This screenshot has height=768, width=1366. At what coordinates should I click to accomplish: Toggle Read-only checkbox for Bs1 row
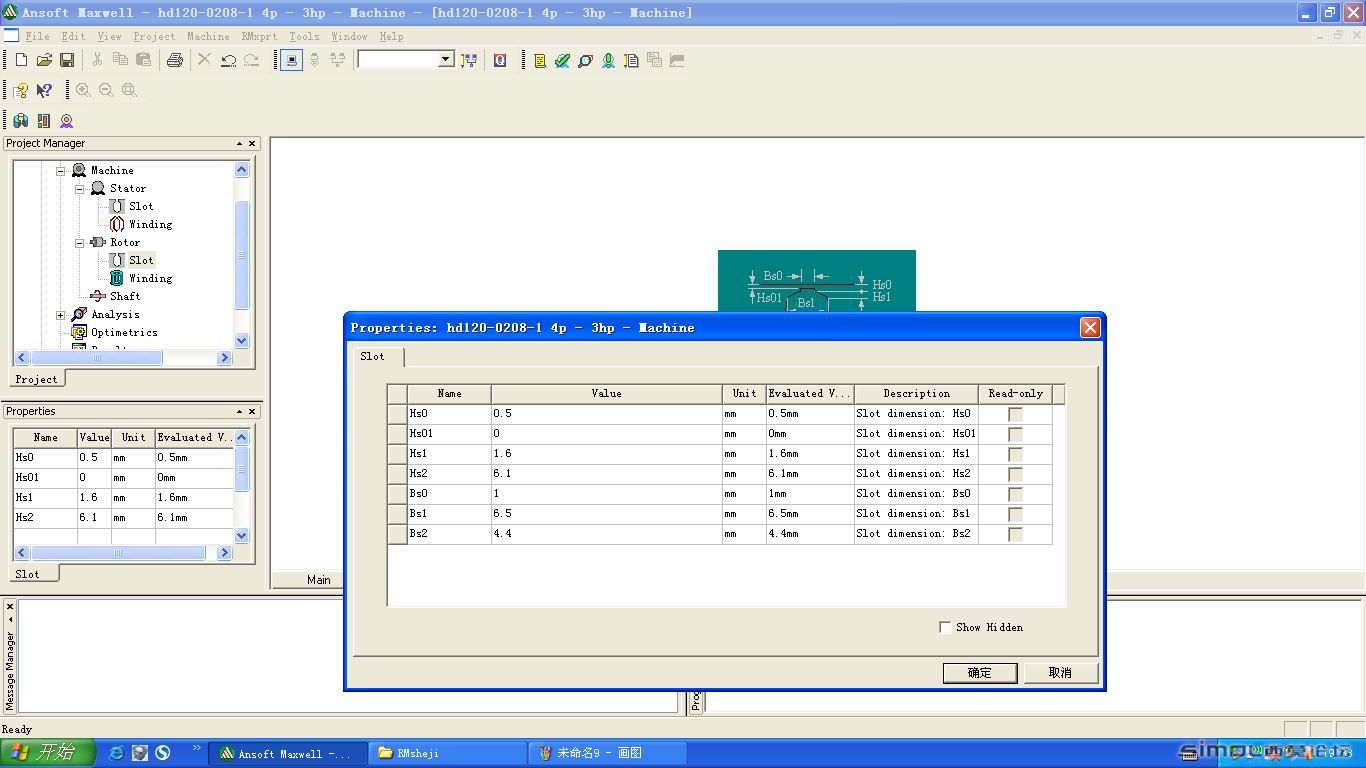(1015, 514)
